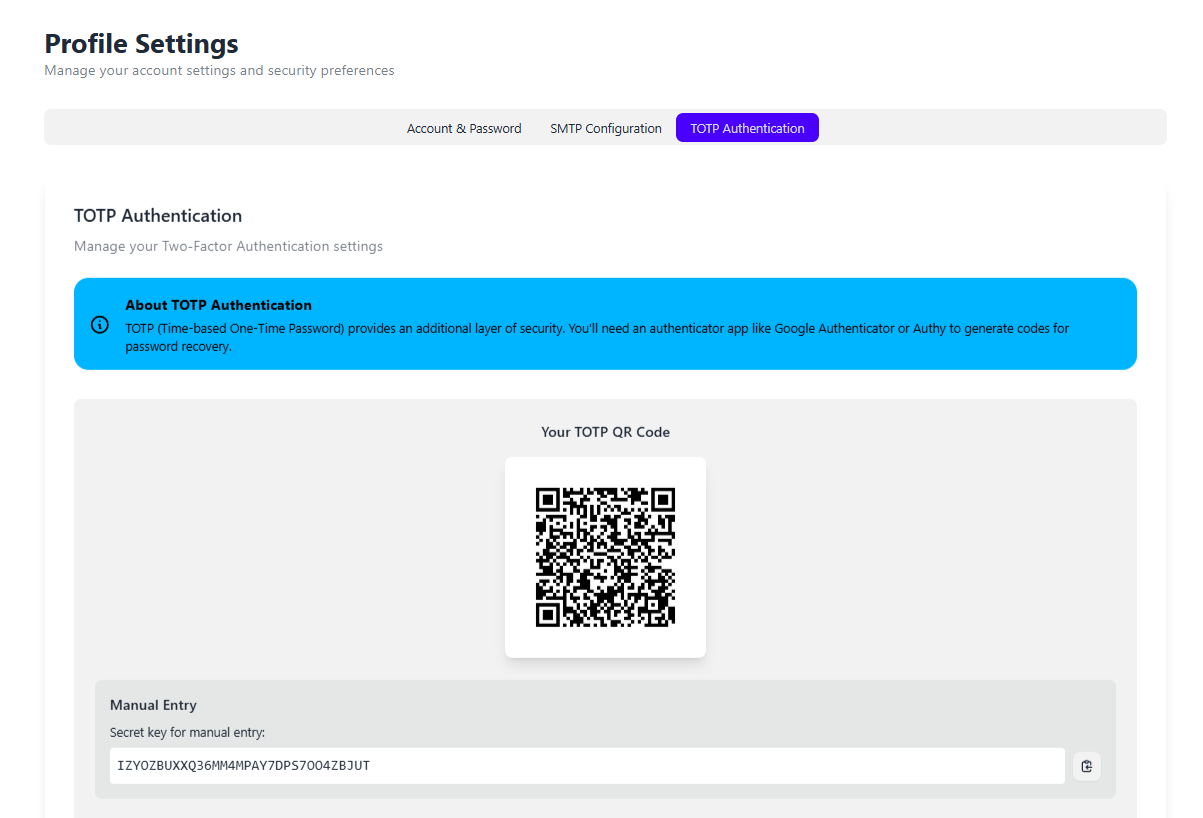This screenshot has width=1203, height=818.
Task: Click the Profile Settings page heading
Action: pos(141,44)
